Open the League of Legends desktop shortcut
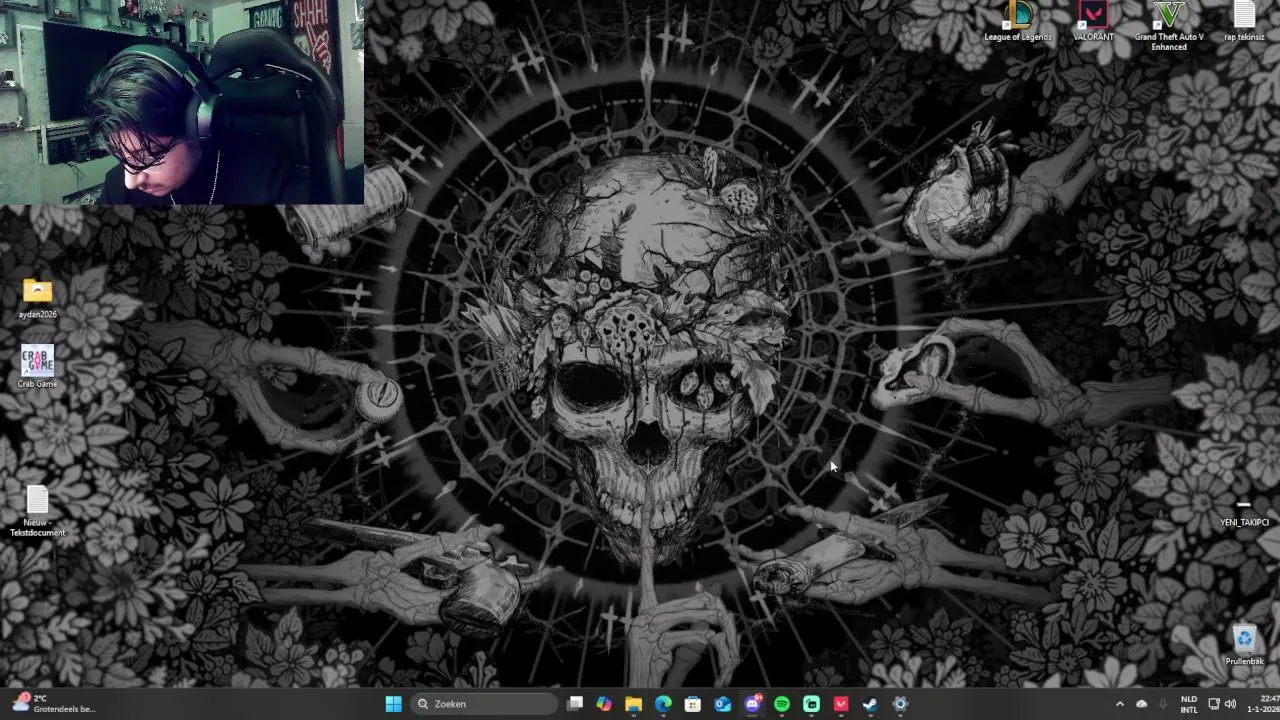 tap(1017, 22)
